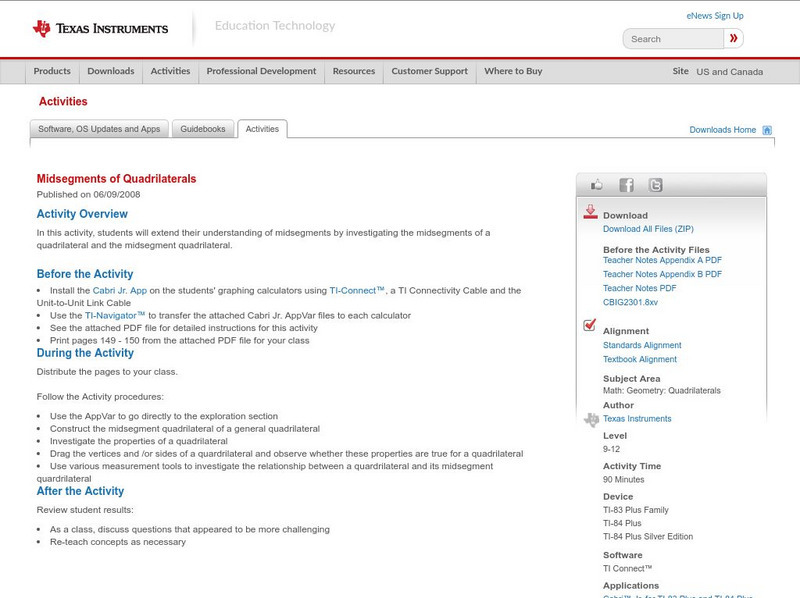The height and width of the screenshot is (598, 800).
Task: Follow the Cabri Jr. App link
Action: click(119, 290)
